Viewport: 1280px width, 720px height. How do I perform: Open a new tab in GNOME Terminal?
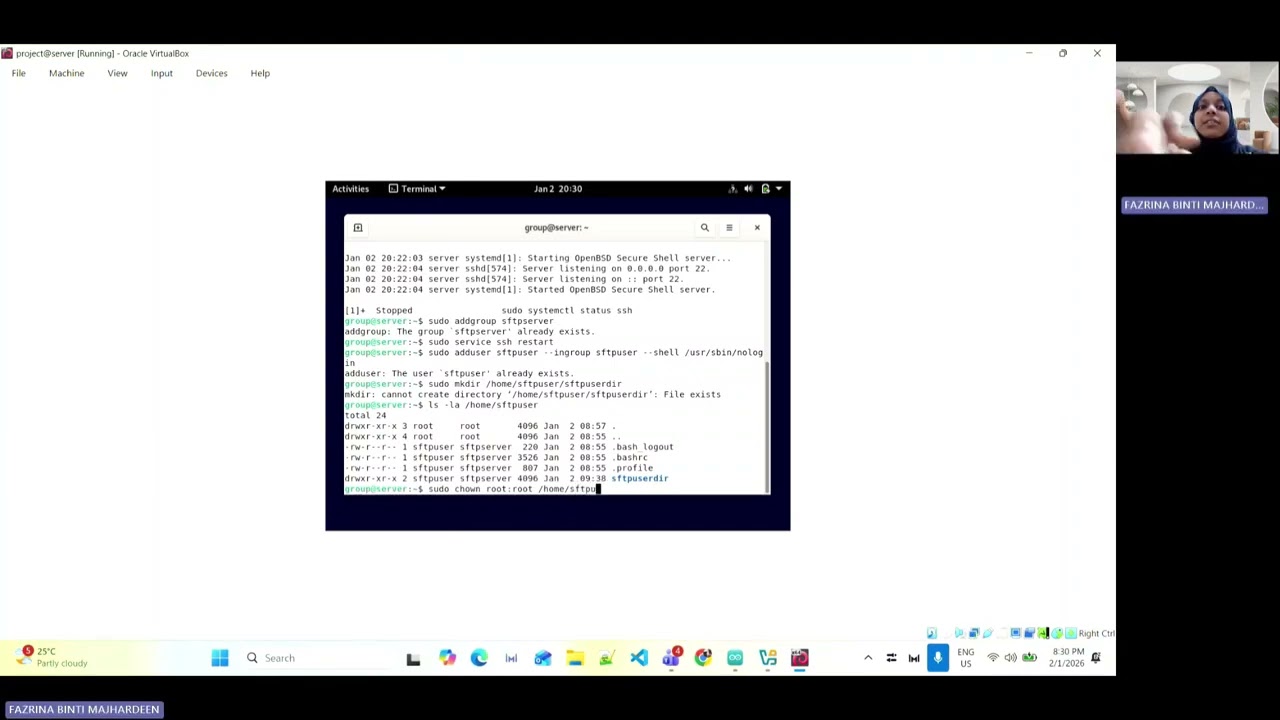tap(358, 228)
